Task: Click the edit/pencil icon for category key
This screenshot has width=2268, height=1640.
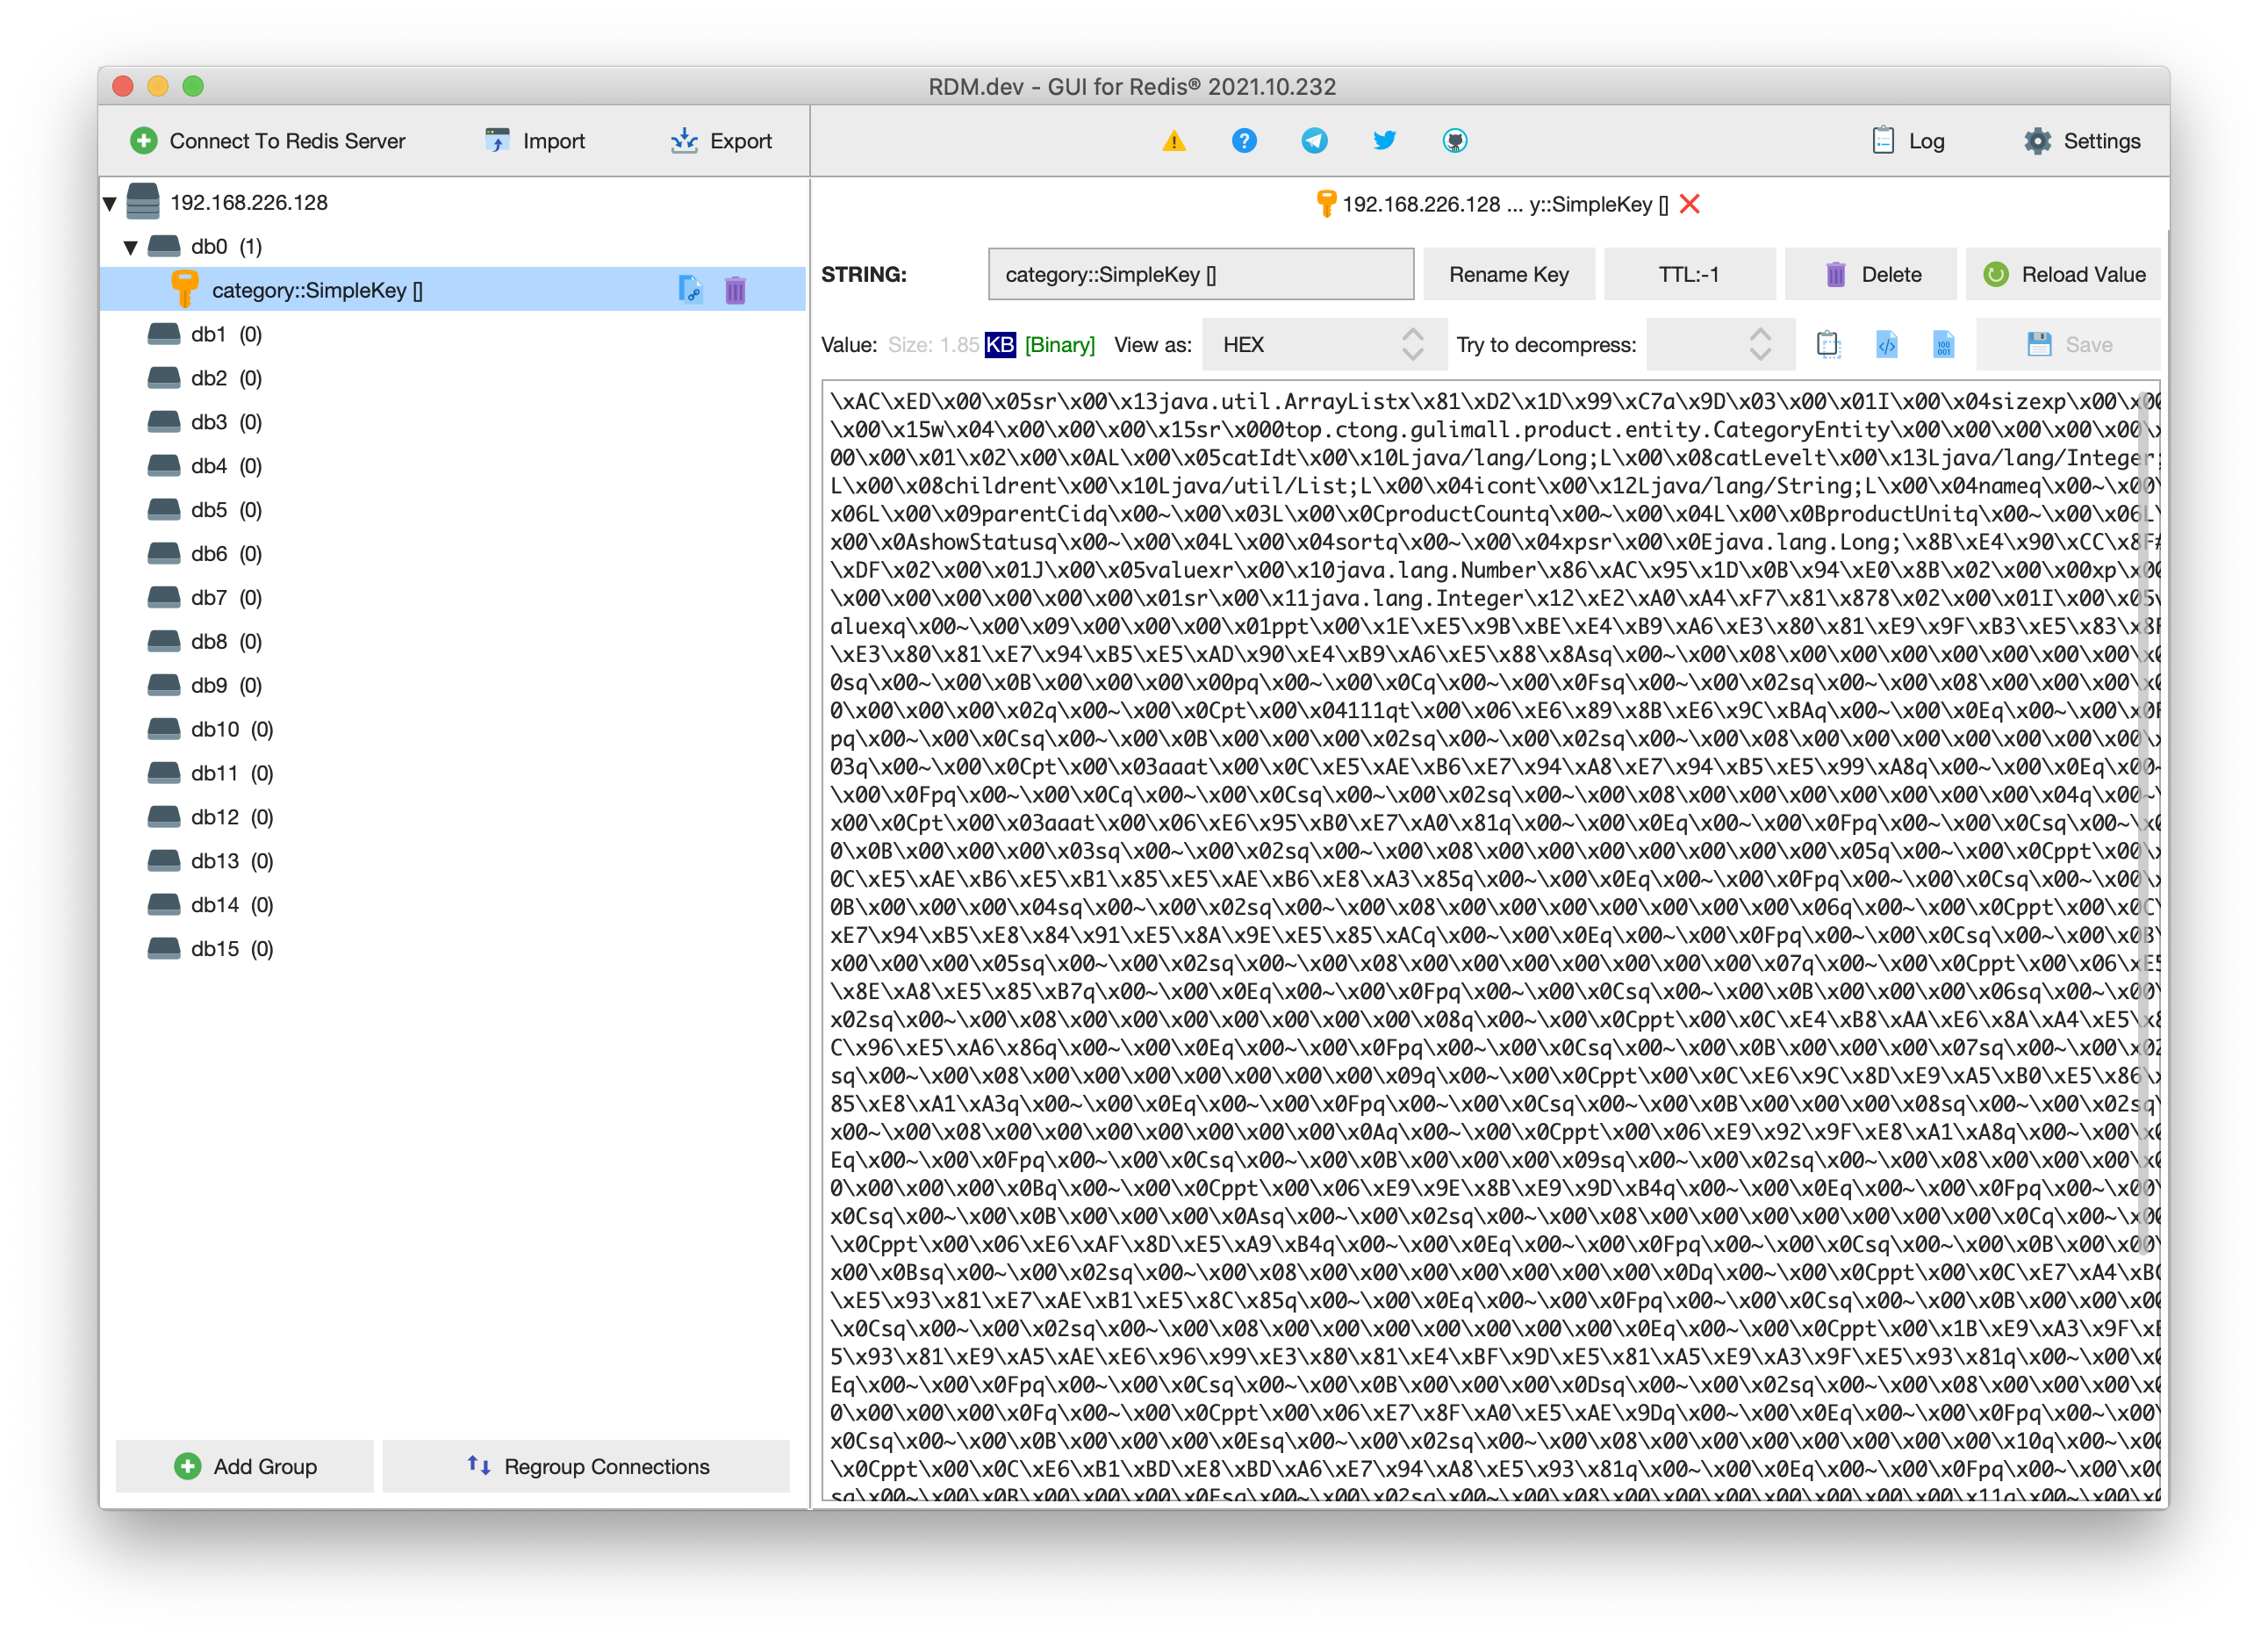Action: pyautogui.click(x=692, y=291)
